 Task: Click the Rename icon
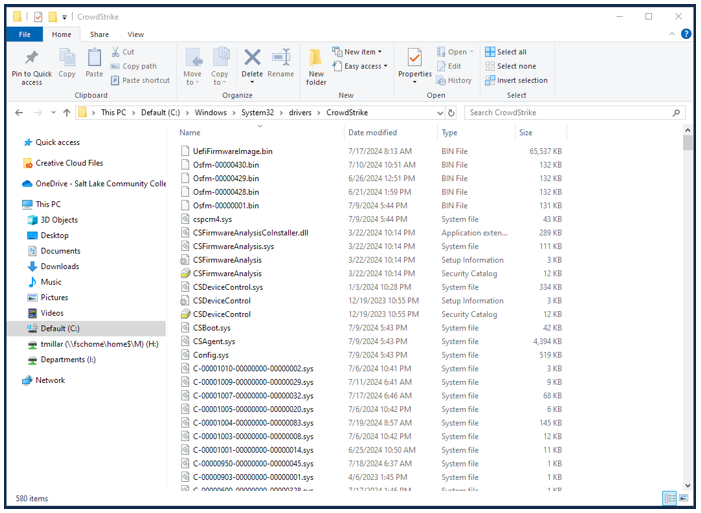point(281,58)
